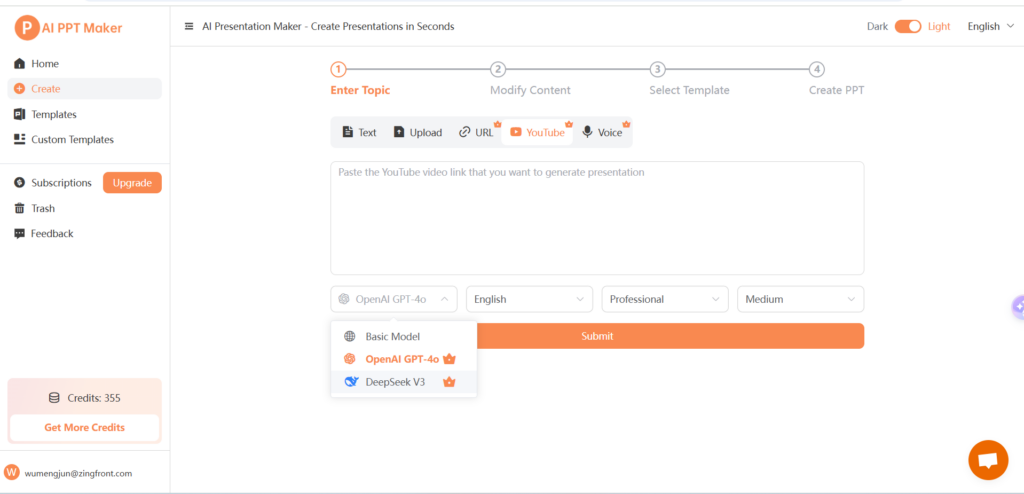Click the Subscriptions dollar icon
Image resolution: width=1024 pixels, height=494 pixels.
19,183
